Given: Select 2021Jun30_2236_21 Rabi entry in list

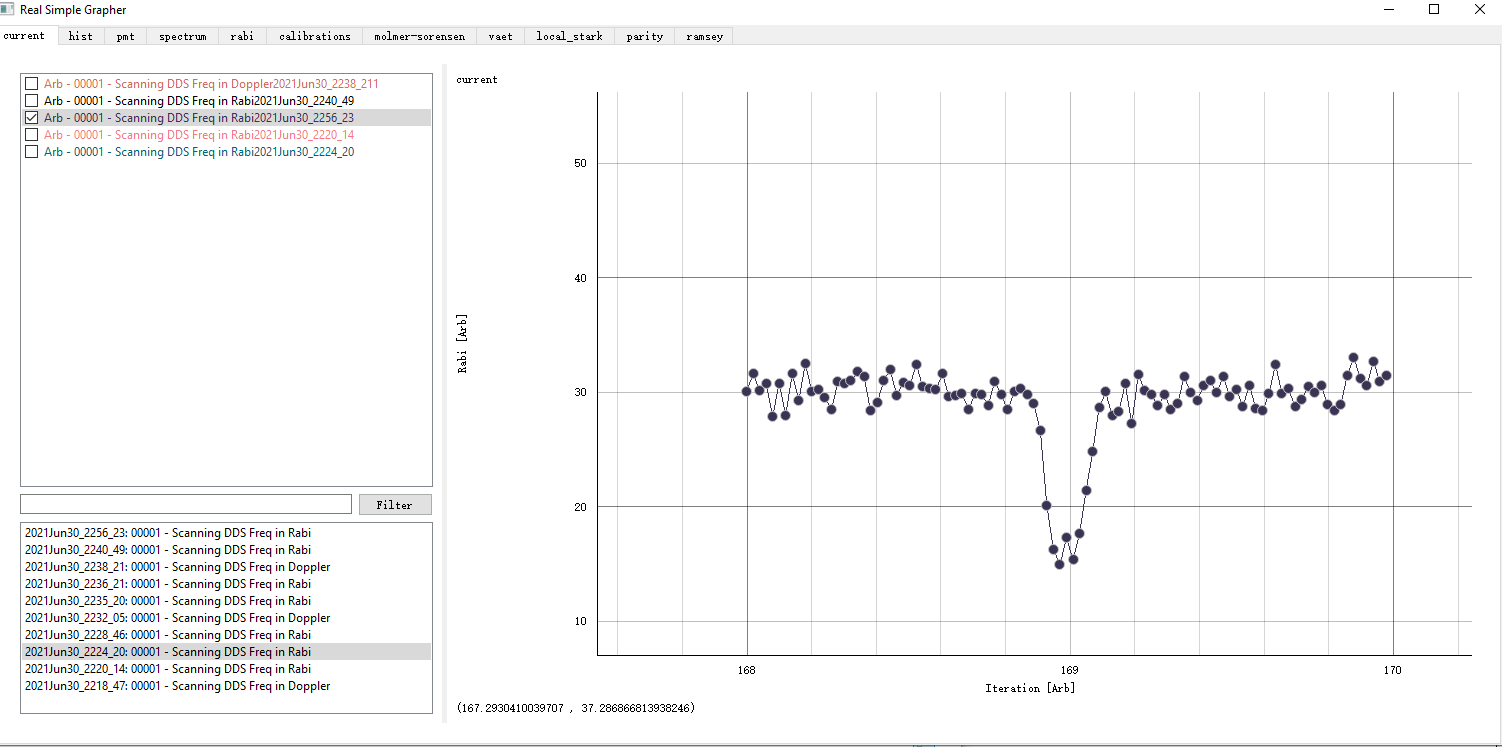Looking at the screenshot, I should click(226, 584).
